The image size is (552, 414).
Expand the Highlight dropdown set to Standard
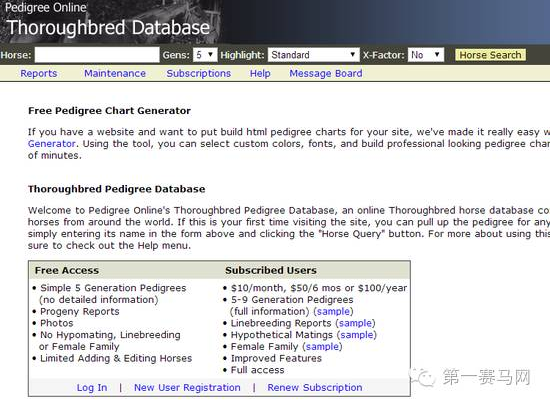[313, 55]
